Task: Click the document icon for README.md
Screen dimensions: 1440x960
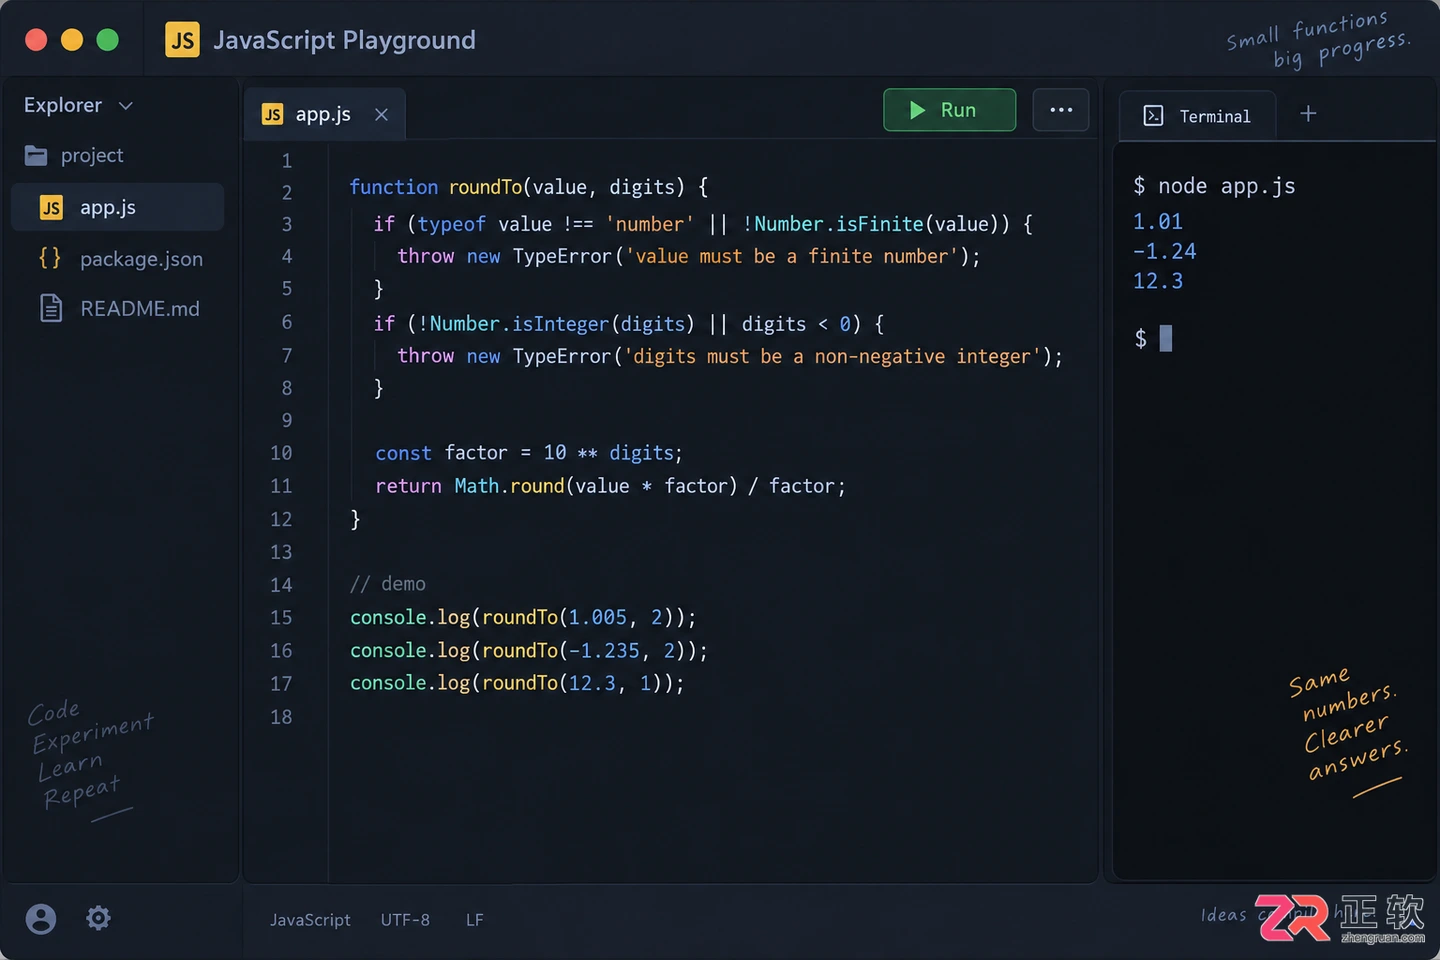Action: point(51,308)
